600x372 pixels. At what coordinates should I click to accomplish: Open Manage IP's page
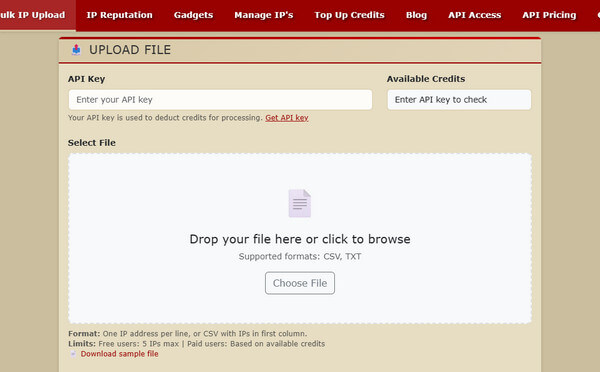tap(264, 15)
